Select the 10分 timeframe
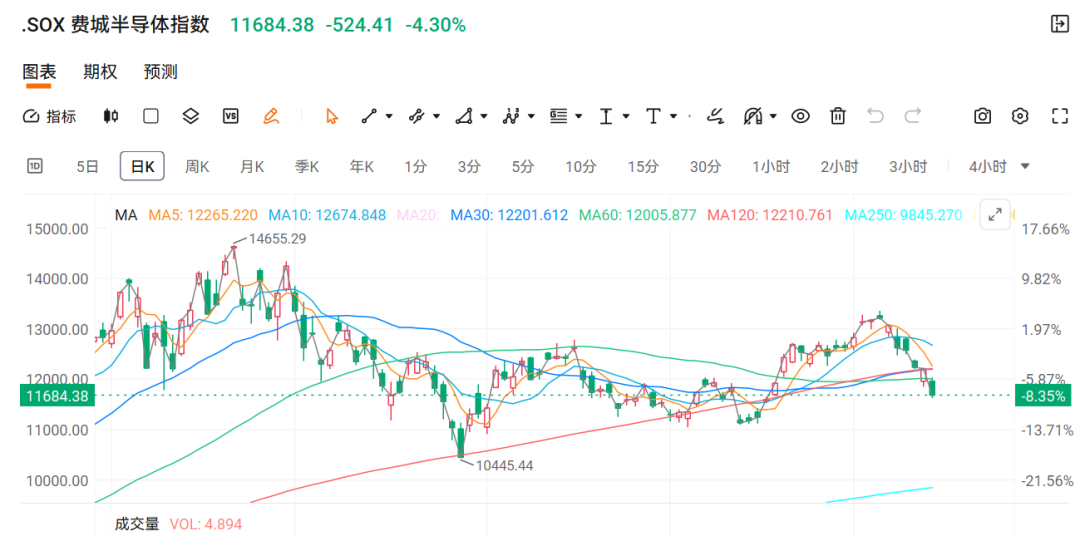The height and width of the screenshot is (536, 1080). click(x=581, y=166)
